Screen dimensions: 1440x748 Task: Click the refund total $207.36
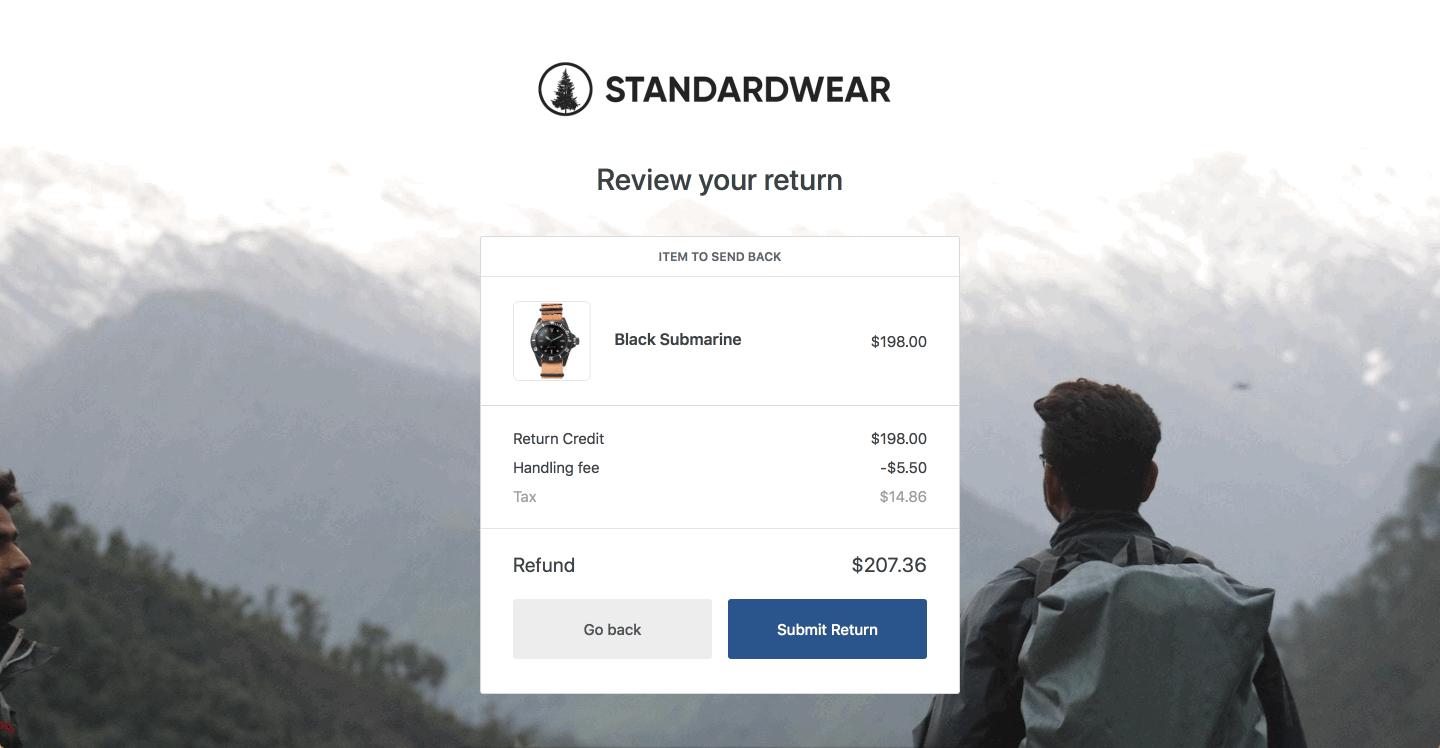coord(889,565)
